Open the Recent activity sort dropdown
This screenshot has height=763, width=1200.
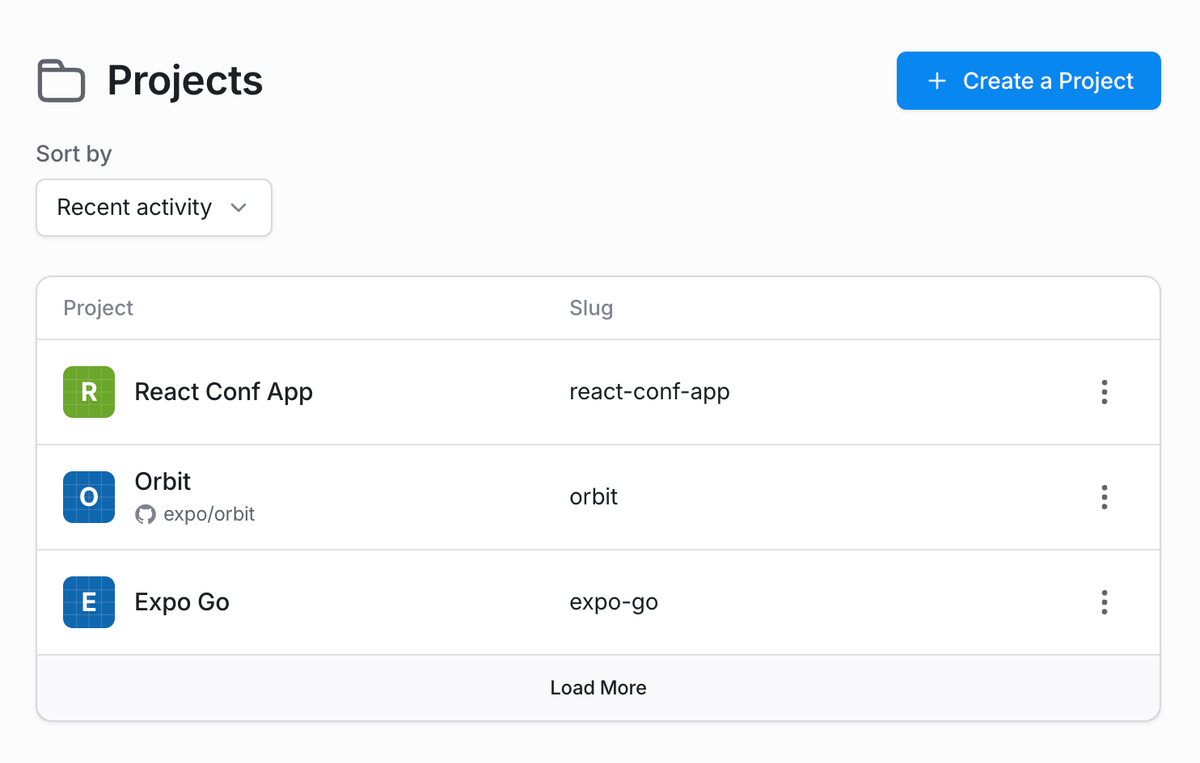tap(153, 207)
